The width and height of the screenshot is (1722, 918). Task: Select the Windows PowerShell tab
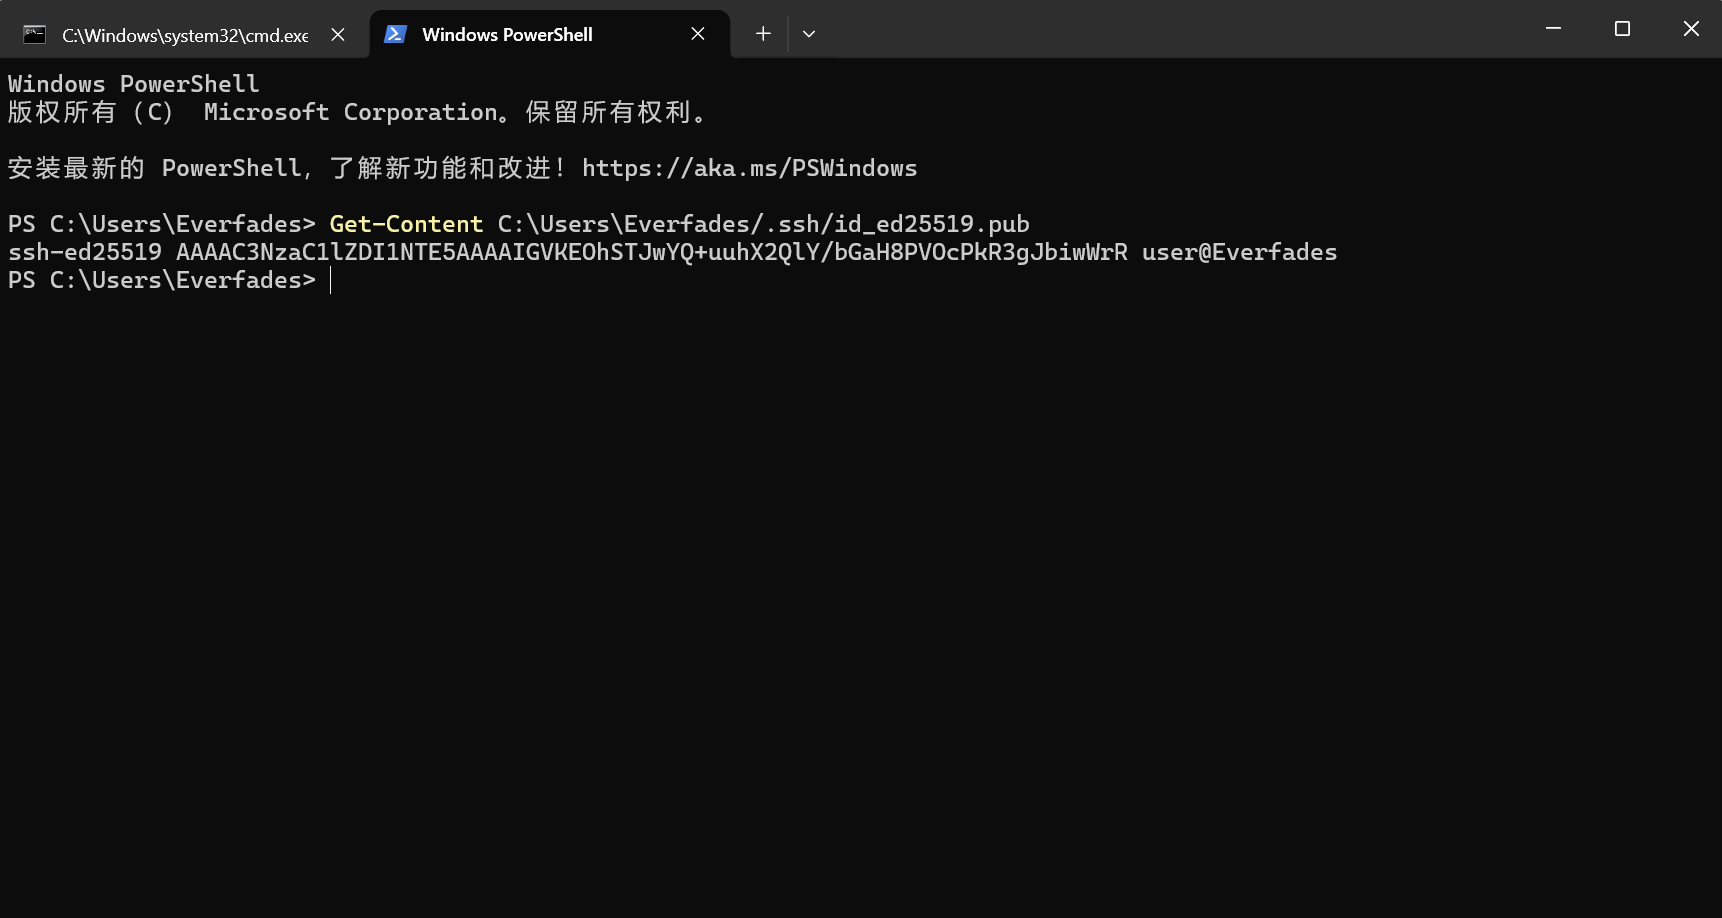(x=550, y=35)
